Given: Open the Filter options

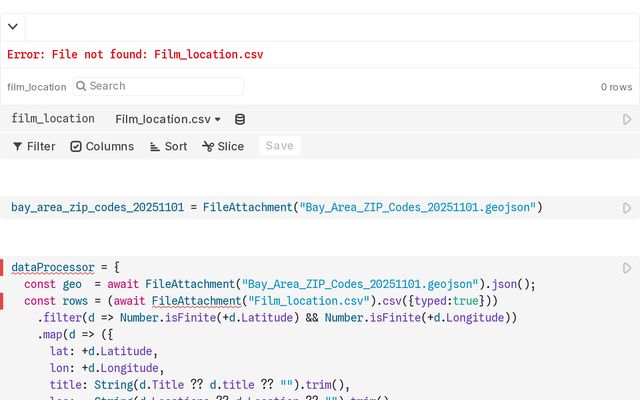Looking at the screenshot, I should point(33,146).
